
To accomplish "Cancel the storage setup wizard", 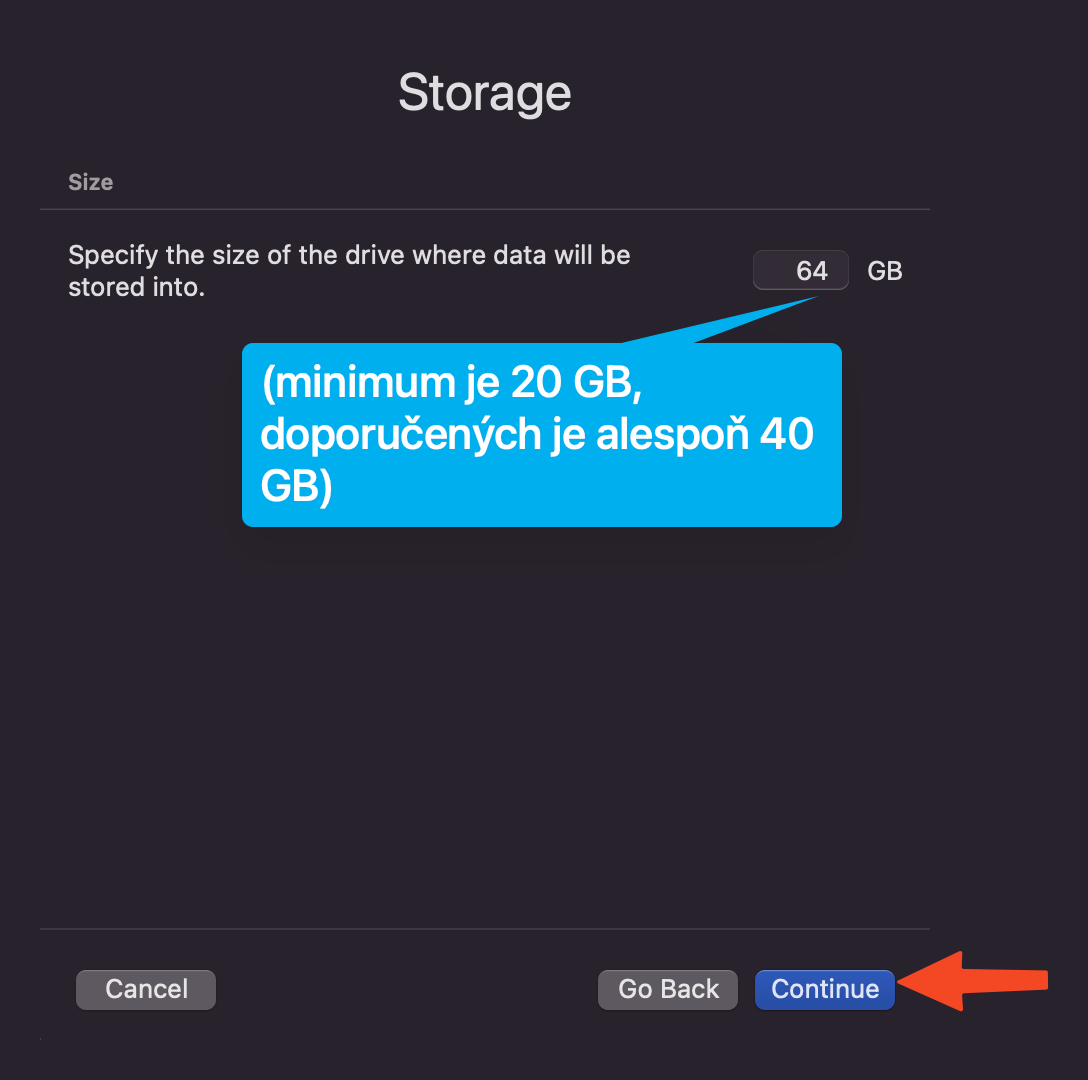I will [146, 989].
